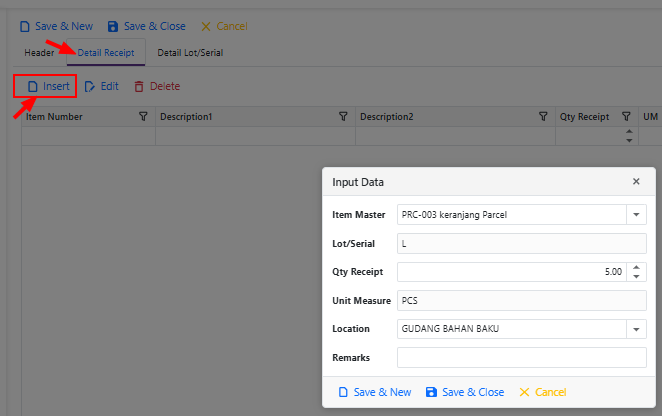Click the top toolbar Cancel button

(x=224, y=26)
